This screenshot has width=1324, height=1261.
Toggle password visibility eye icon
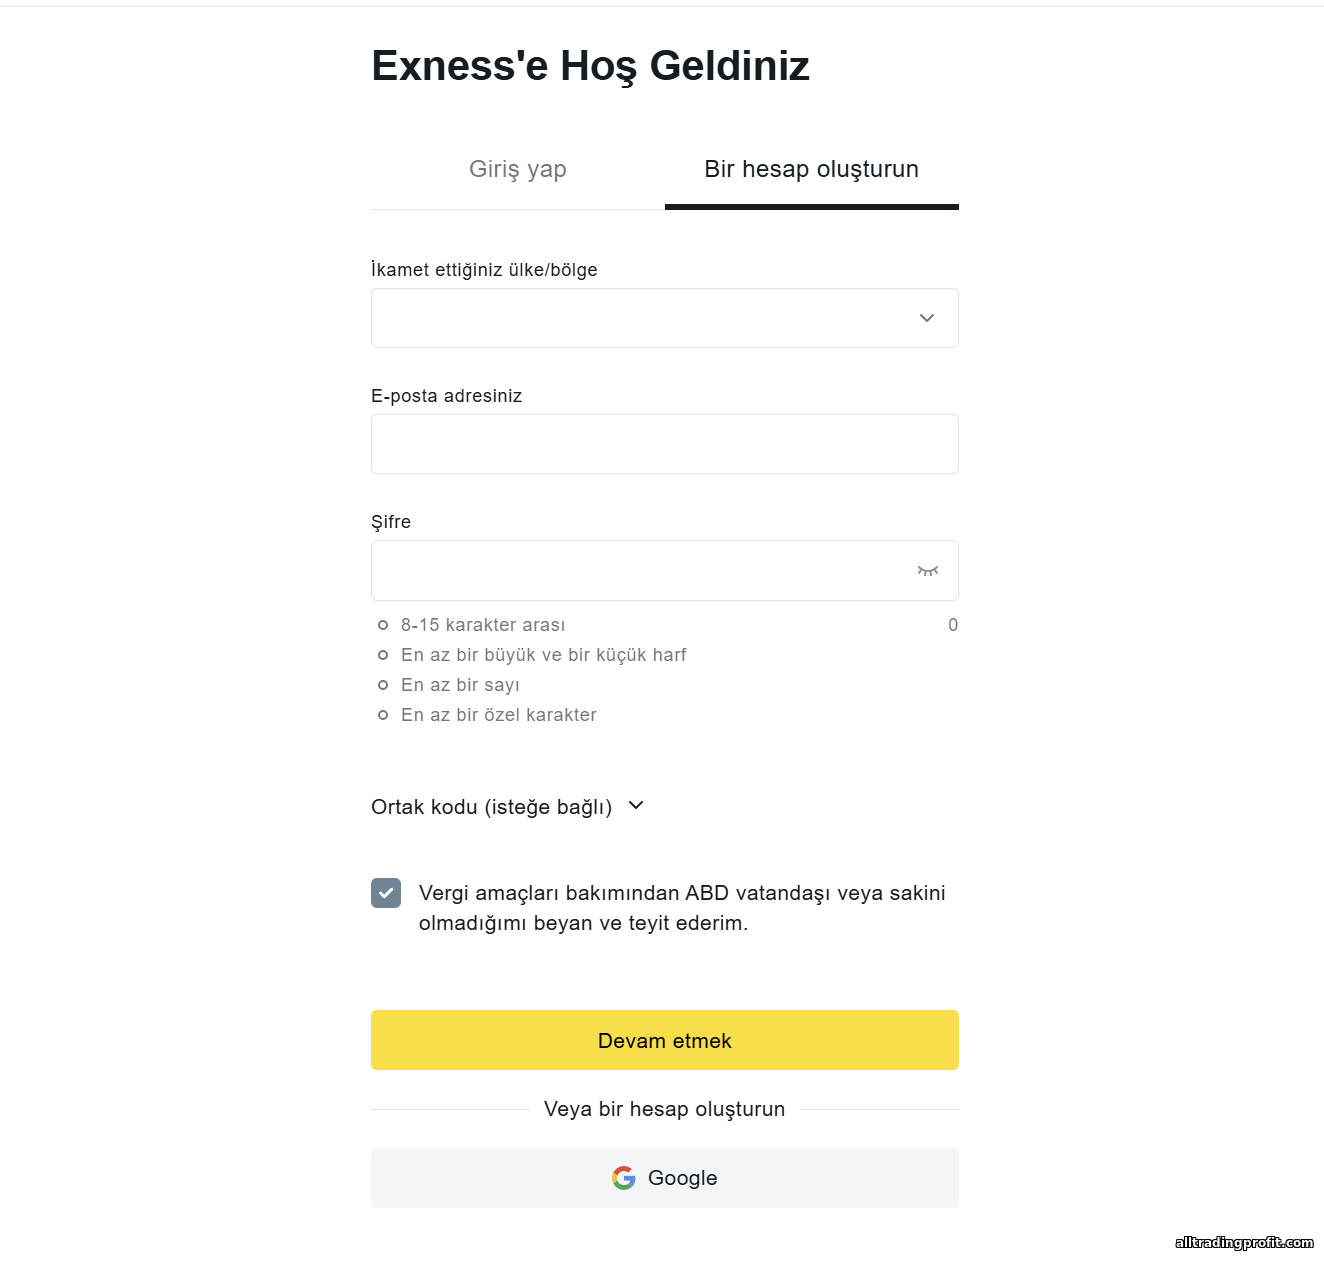coord(928,571)
